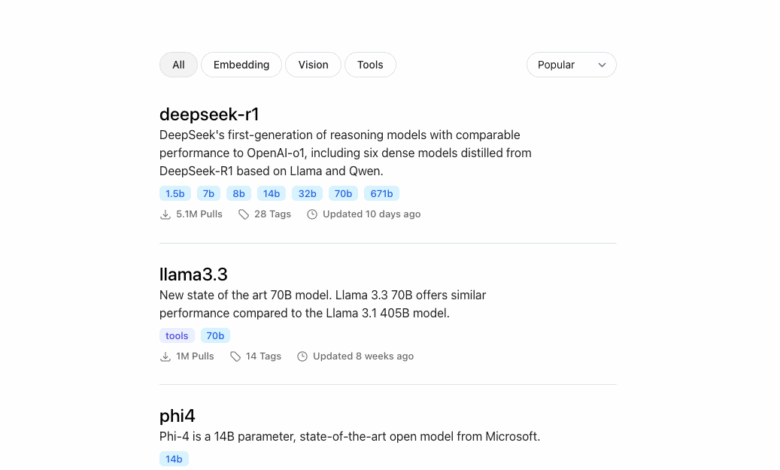The height and width of the screenshot is (470, 780).
Task: Click the 1M Pulls text
Action: (x=195, y=356)
